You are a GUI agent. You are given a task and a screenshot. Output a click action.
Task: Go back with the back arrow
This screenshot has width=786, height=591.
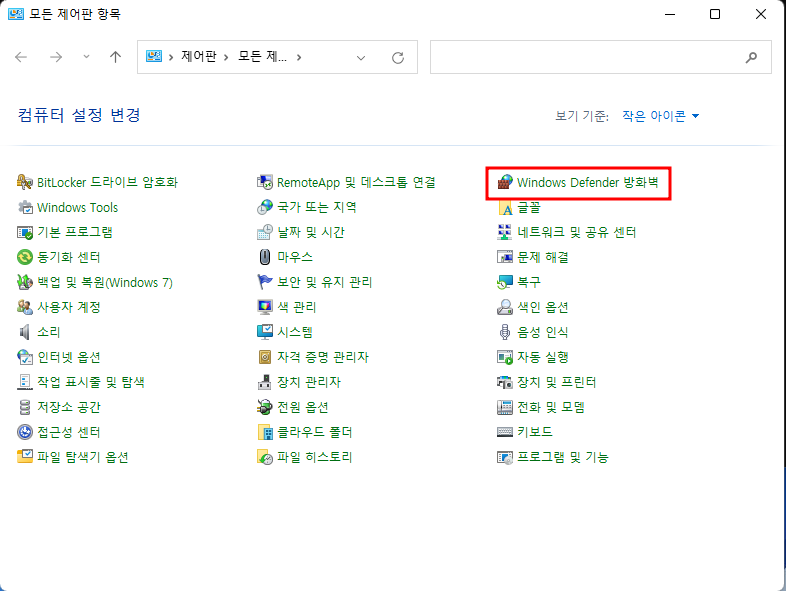[21, 57]
